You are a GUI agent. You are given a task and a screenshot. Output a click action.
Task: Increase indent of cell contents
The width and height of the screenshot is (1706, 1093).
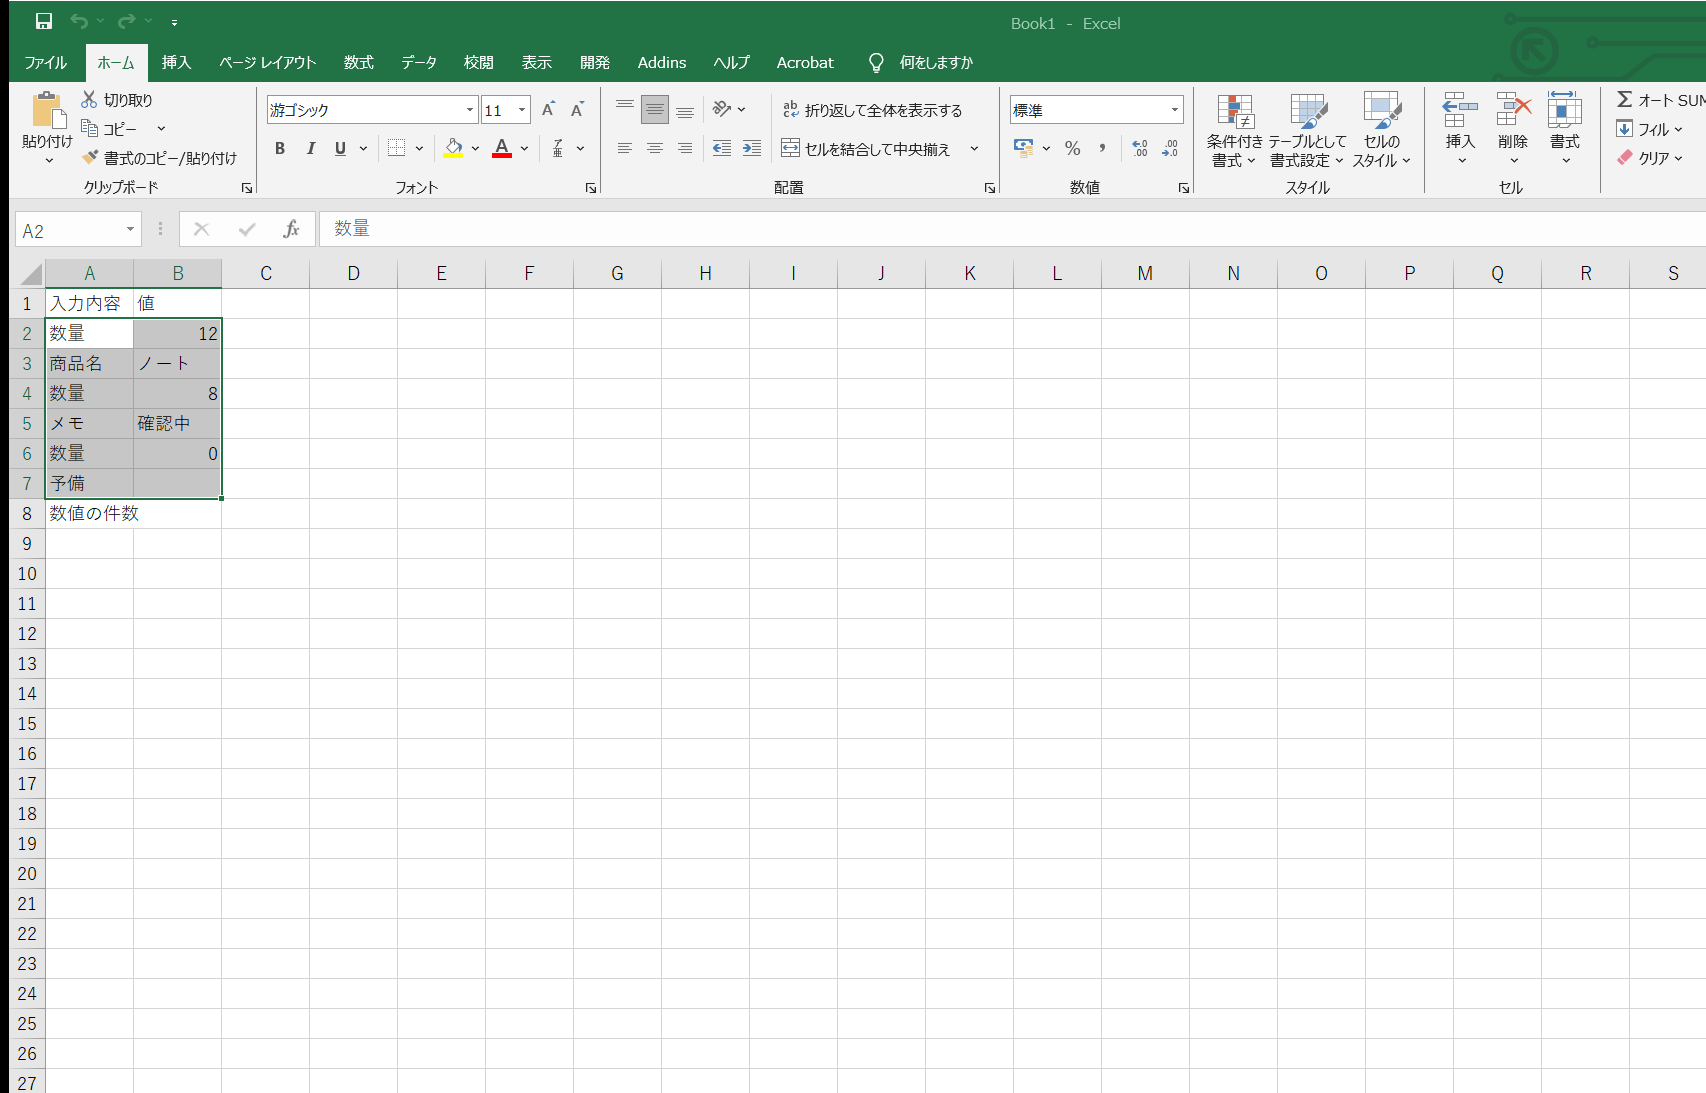tap(752, 148)
